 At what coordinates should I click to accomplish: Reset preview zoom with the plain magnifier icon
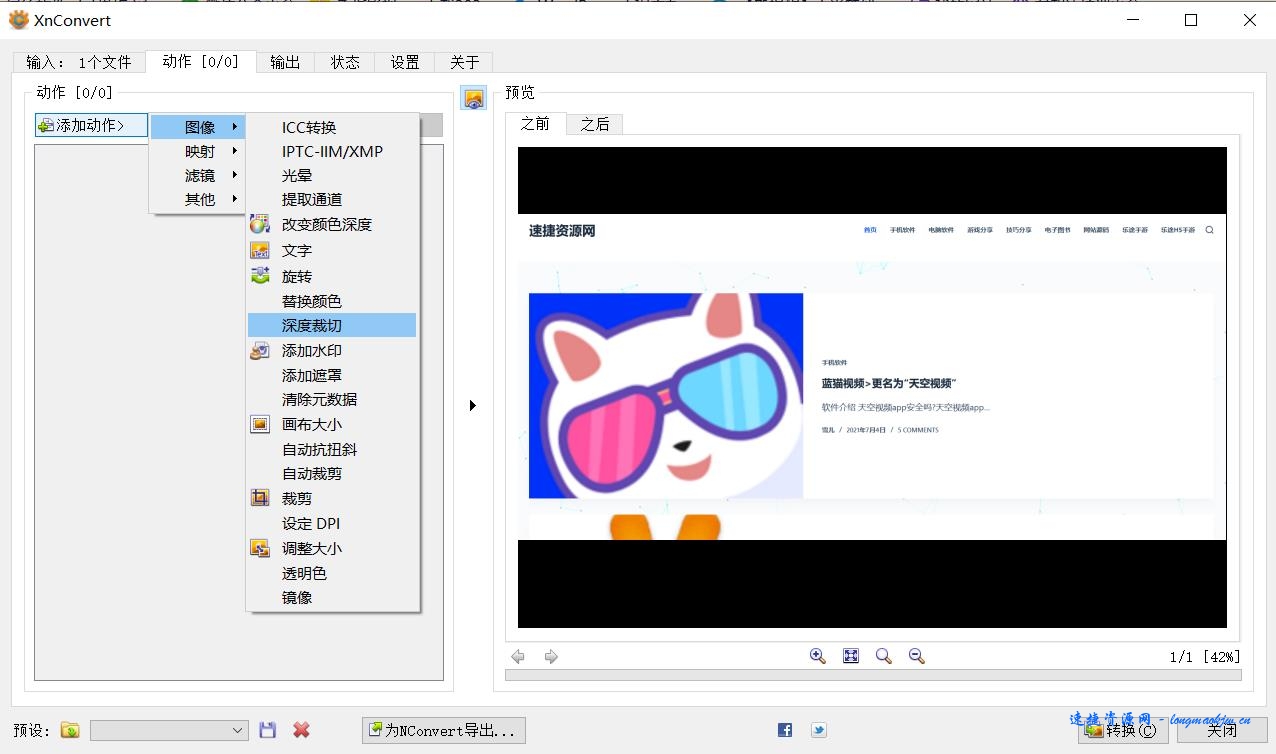[x=884, y=656]
